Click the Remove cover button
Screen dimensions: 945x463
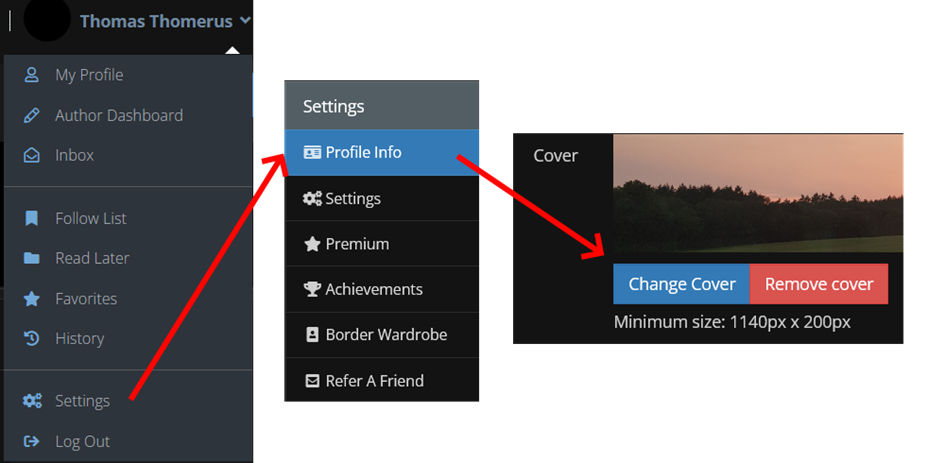click(x=819, y=284)
